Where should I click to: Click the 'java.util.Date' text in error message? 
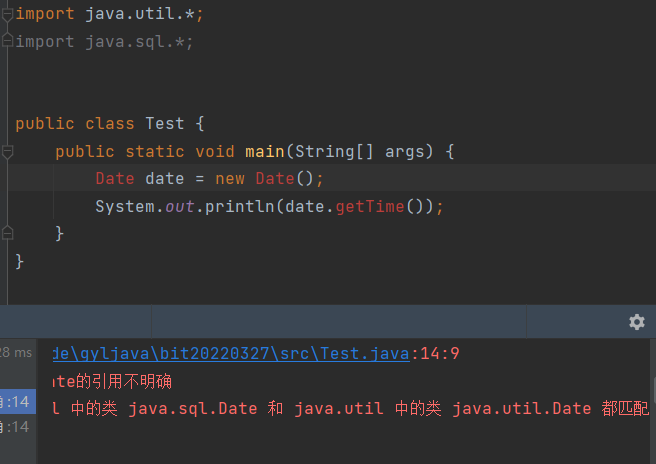tap(522, 408)
